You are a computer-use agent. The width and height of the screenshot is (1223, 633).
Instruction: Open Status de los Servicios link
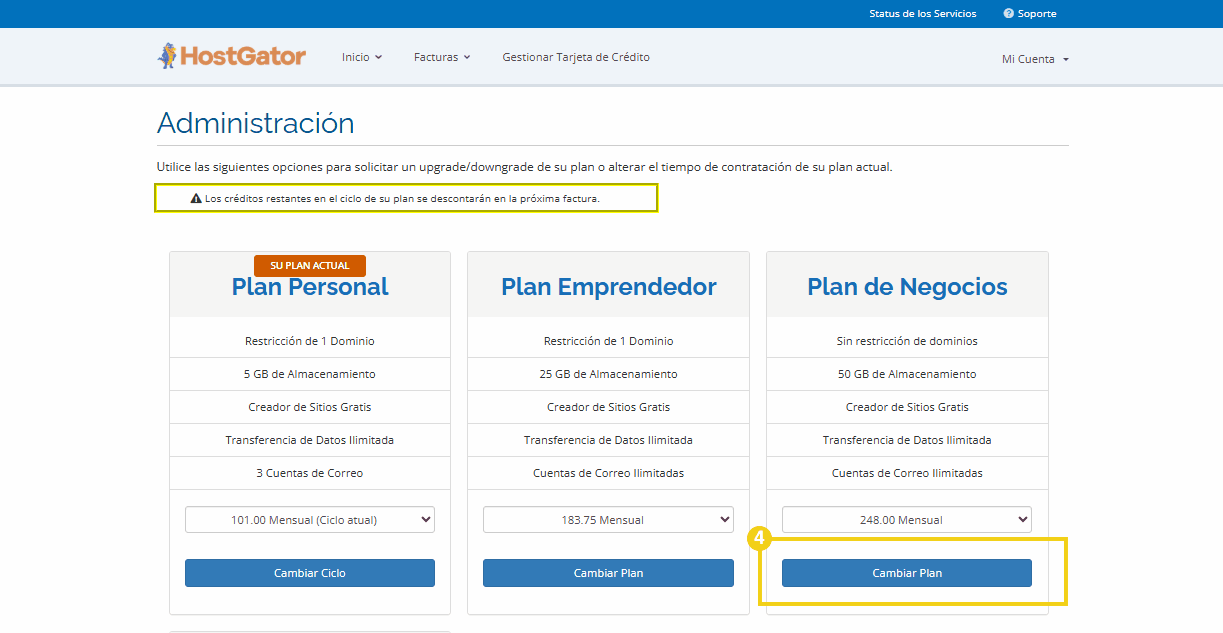point(922,14)
